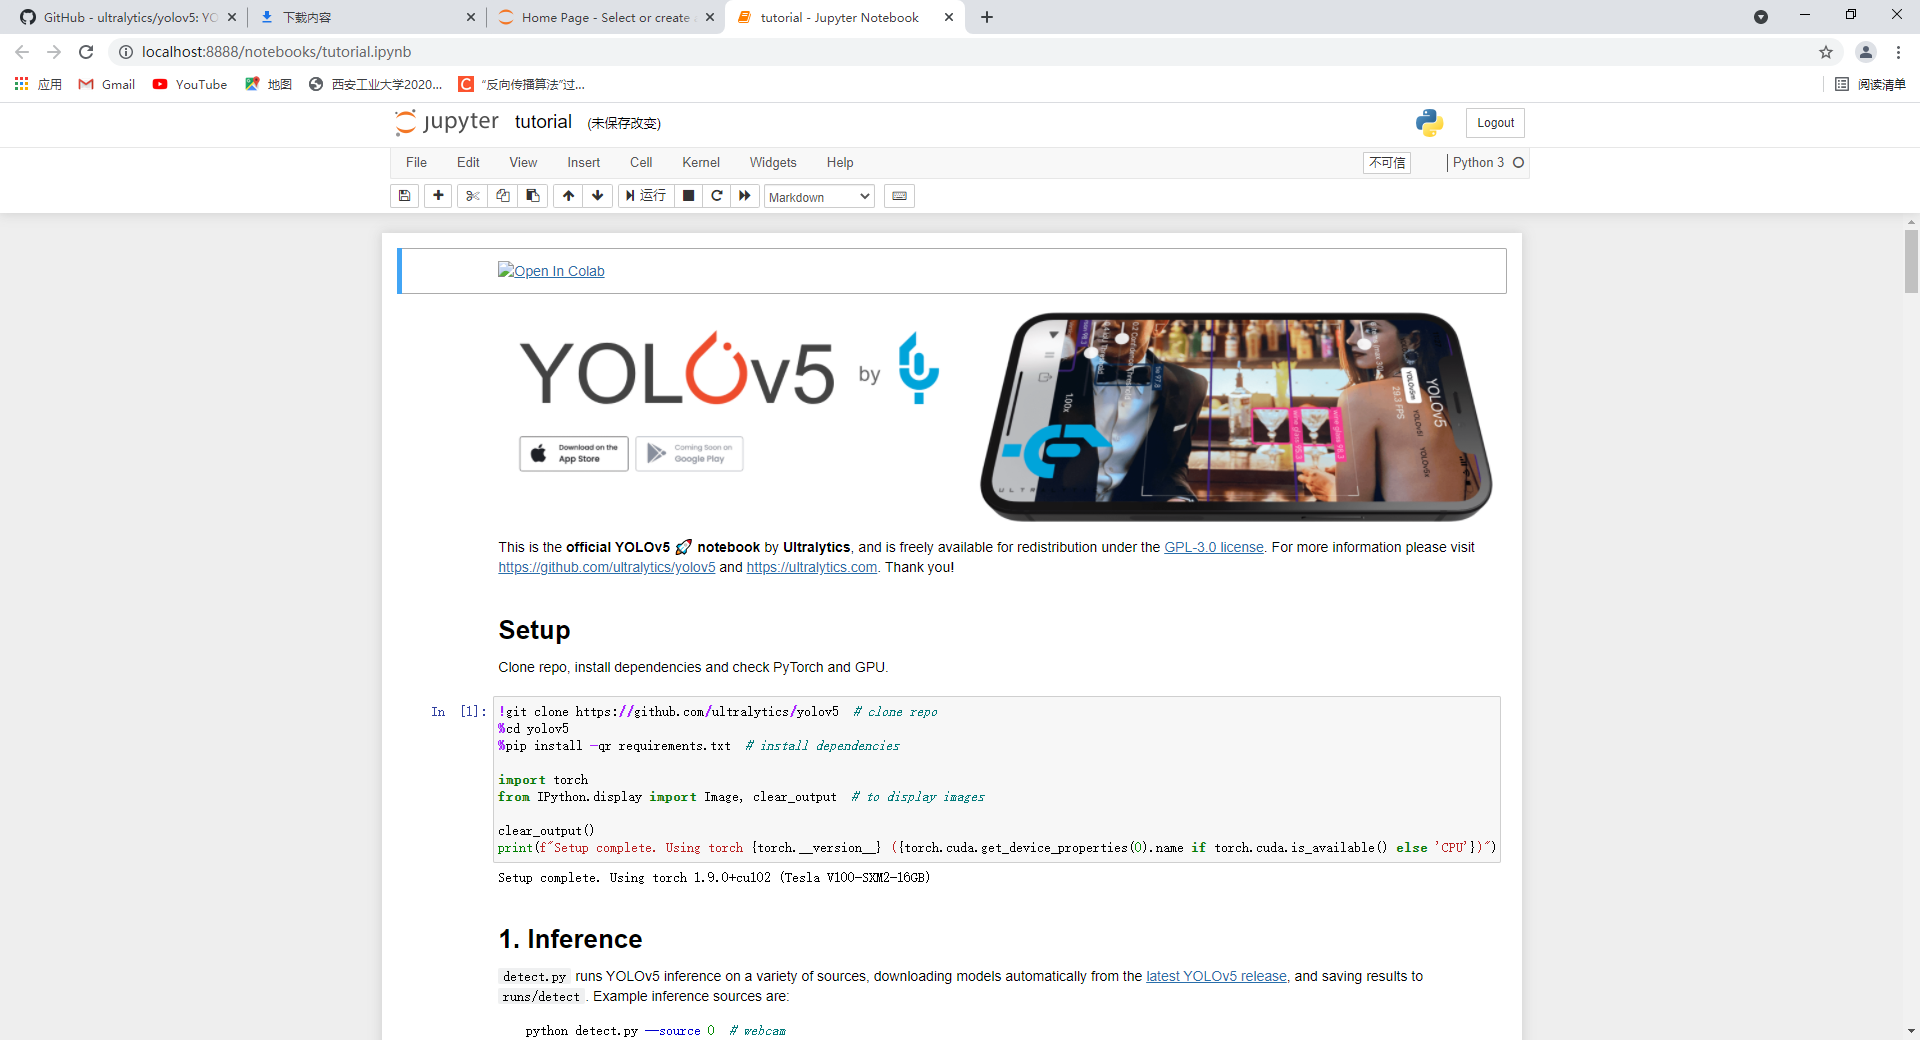The image size is (1920, 1040).
Task: Cut the selected cell with scissors icon
Action: pyautogui.click(x=472, y=196)
